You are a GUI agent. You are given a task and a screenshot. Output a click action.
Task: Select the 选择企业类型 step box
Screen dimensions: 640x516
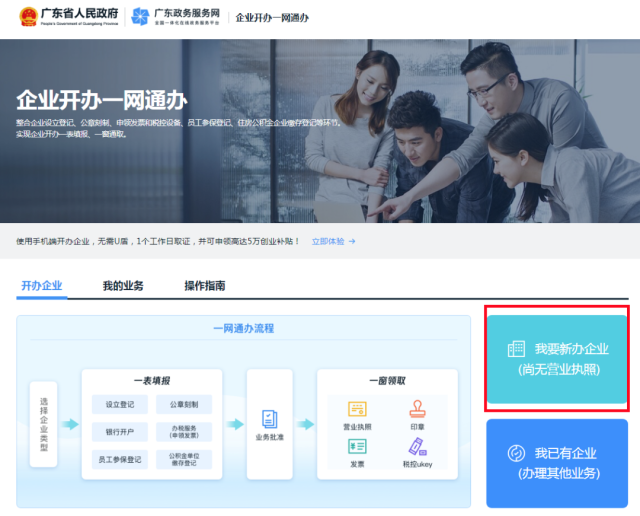(44, 424)
